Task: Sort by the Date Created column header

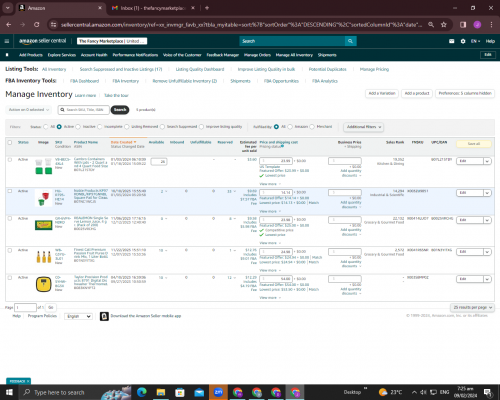Action: pos(123,142)
